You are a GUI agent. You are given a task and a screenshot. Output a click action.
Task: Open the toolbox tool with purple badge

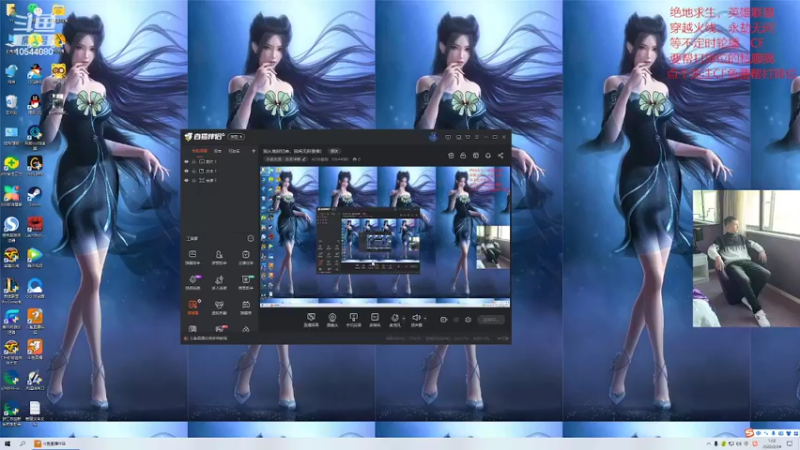pyautogui.click(x=193, y=282)
